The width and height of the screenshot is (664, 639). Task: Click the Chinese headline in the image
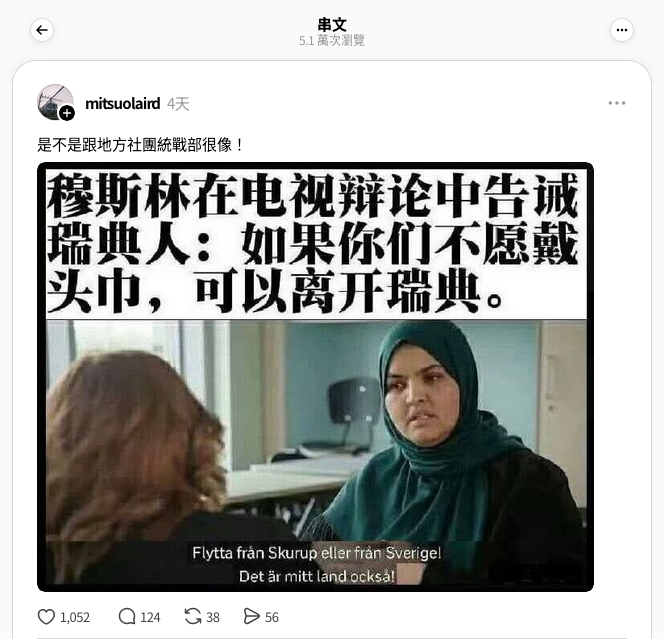313,243
